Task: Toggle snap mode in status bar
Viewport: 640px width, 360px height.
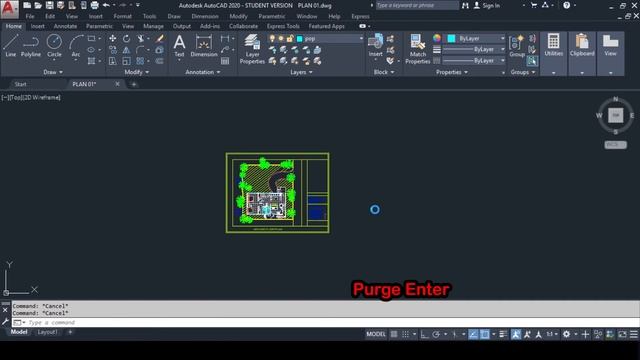Action: tap(405, 334)
